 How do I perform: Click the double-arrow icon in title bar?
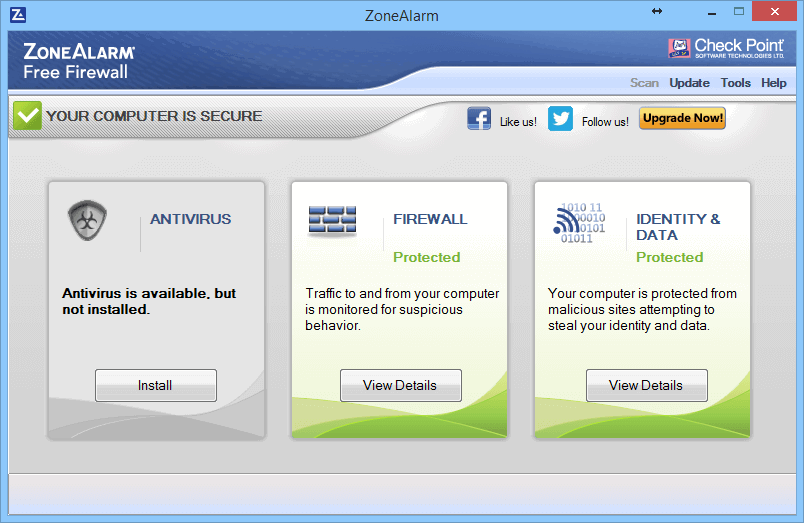(x=657, y=11)
